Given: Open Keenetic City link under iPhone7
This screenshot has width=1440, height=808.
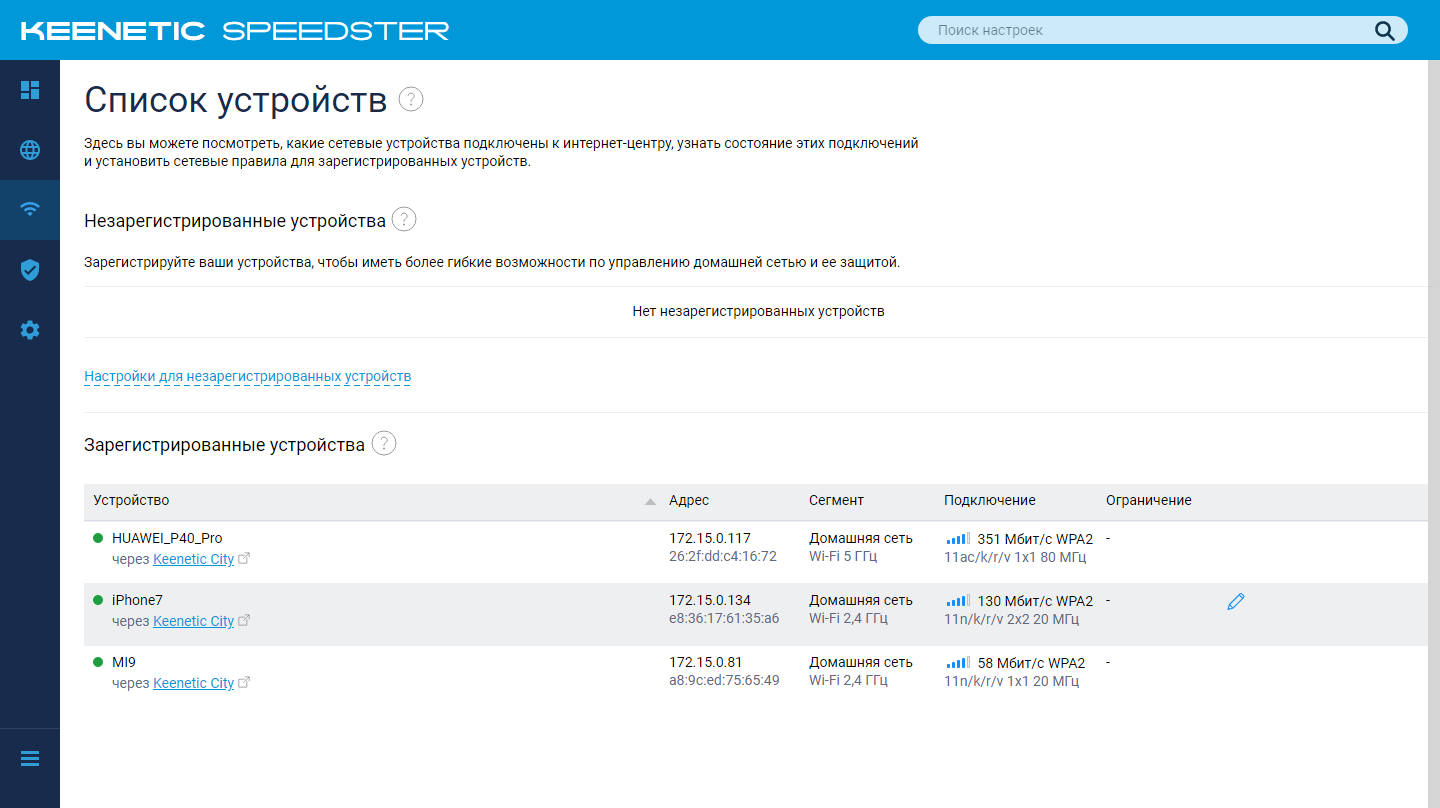Looking at the screenshot, I should 193,622.
